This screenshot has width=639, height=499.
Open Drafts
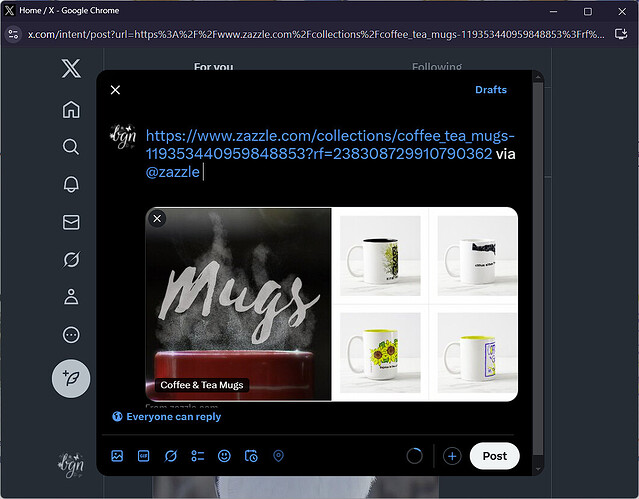tap(491, 90)
